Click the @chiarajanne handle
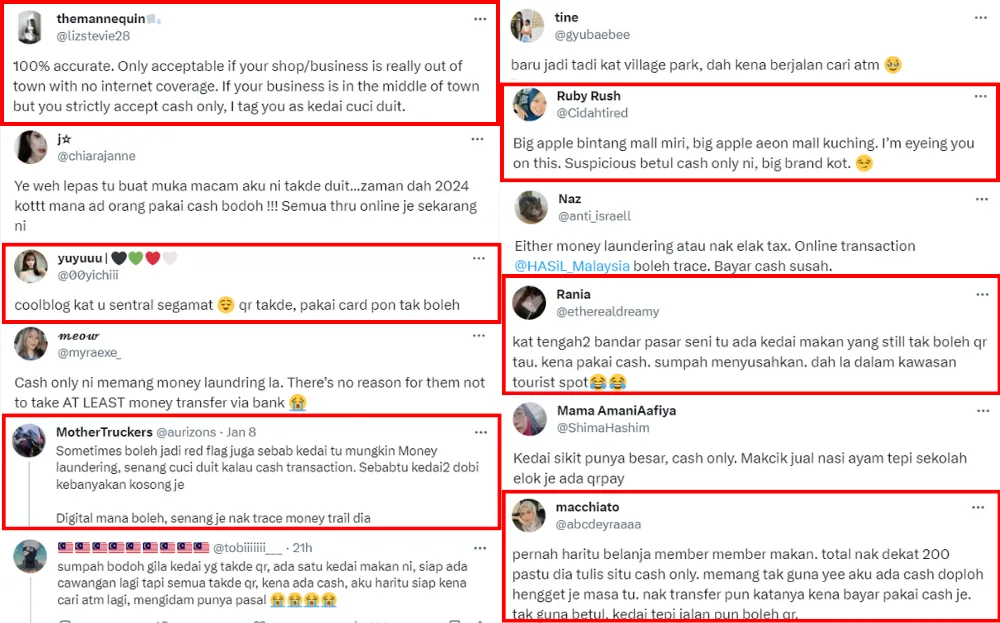Viewport: 1000px width, 623px height. click(x=96, y=156)
